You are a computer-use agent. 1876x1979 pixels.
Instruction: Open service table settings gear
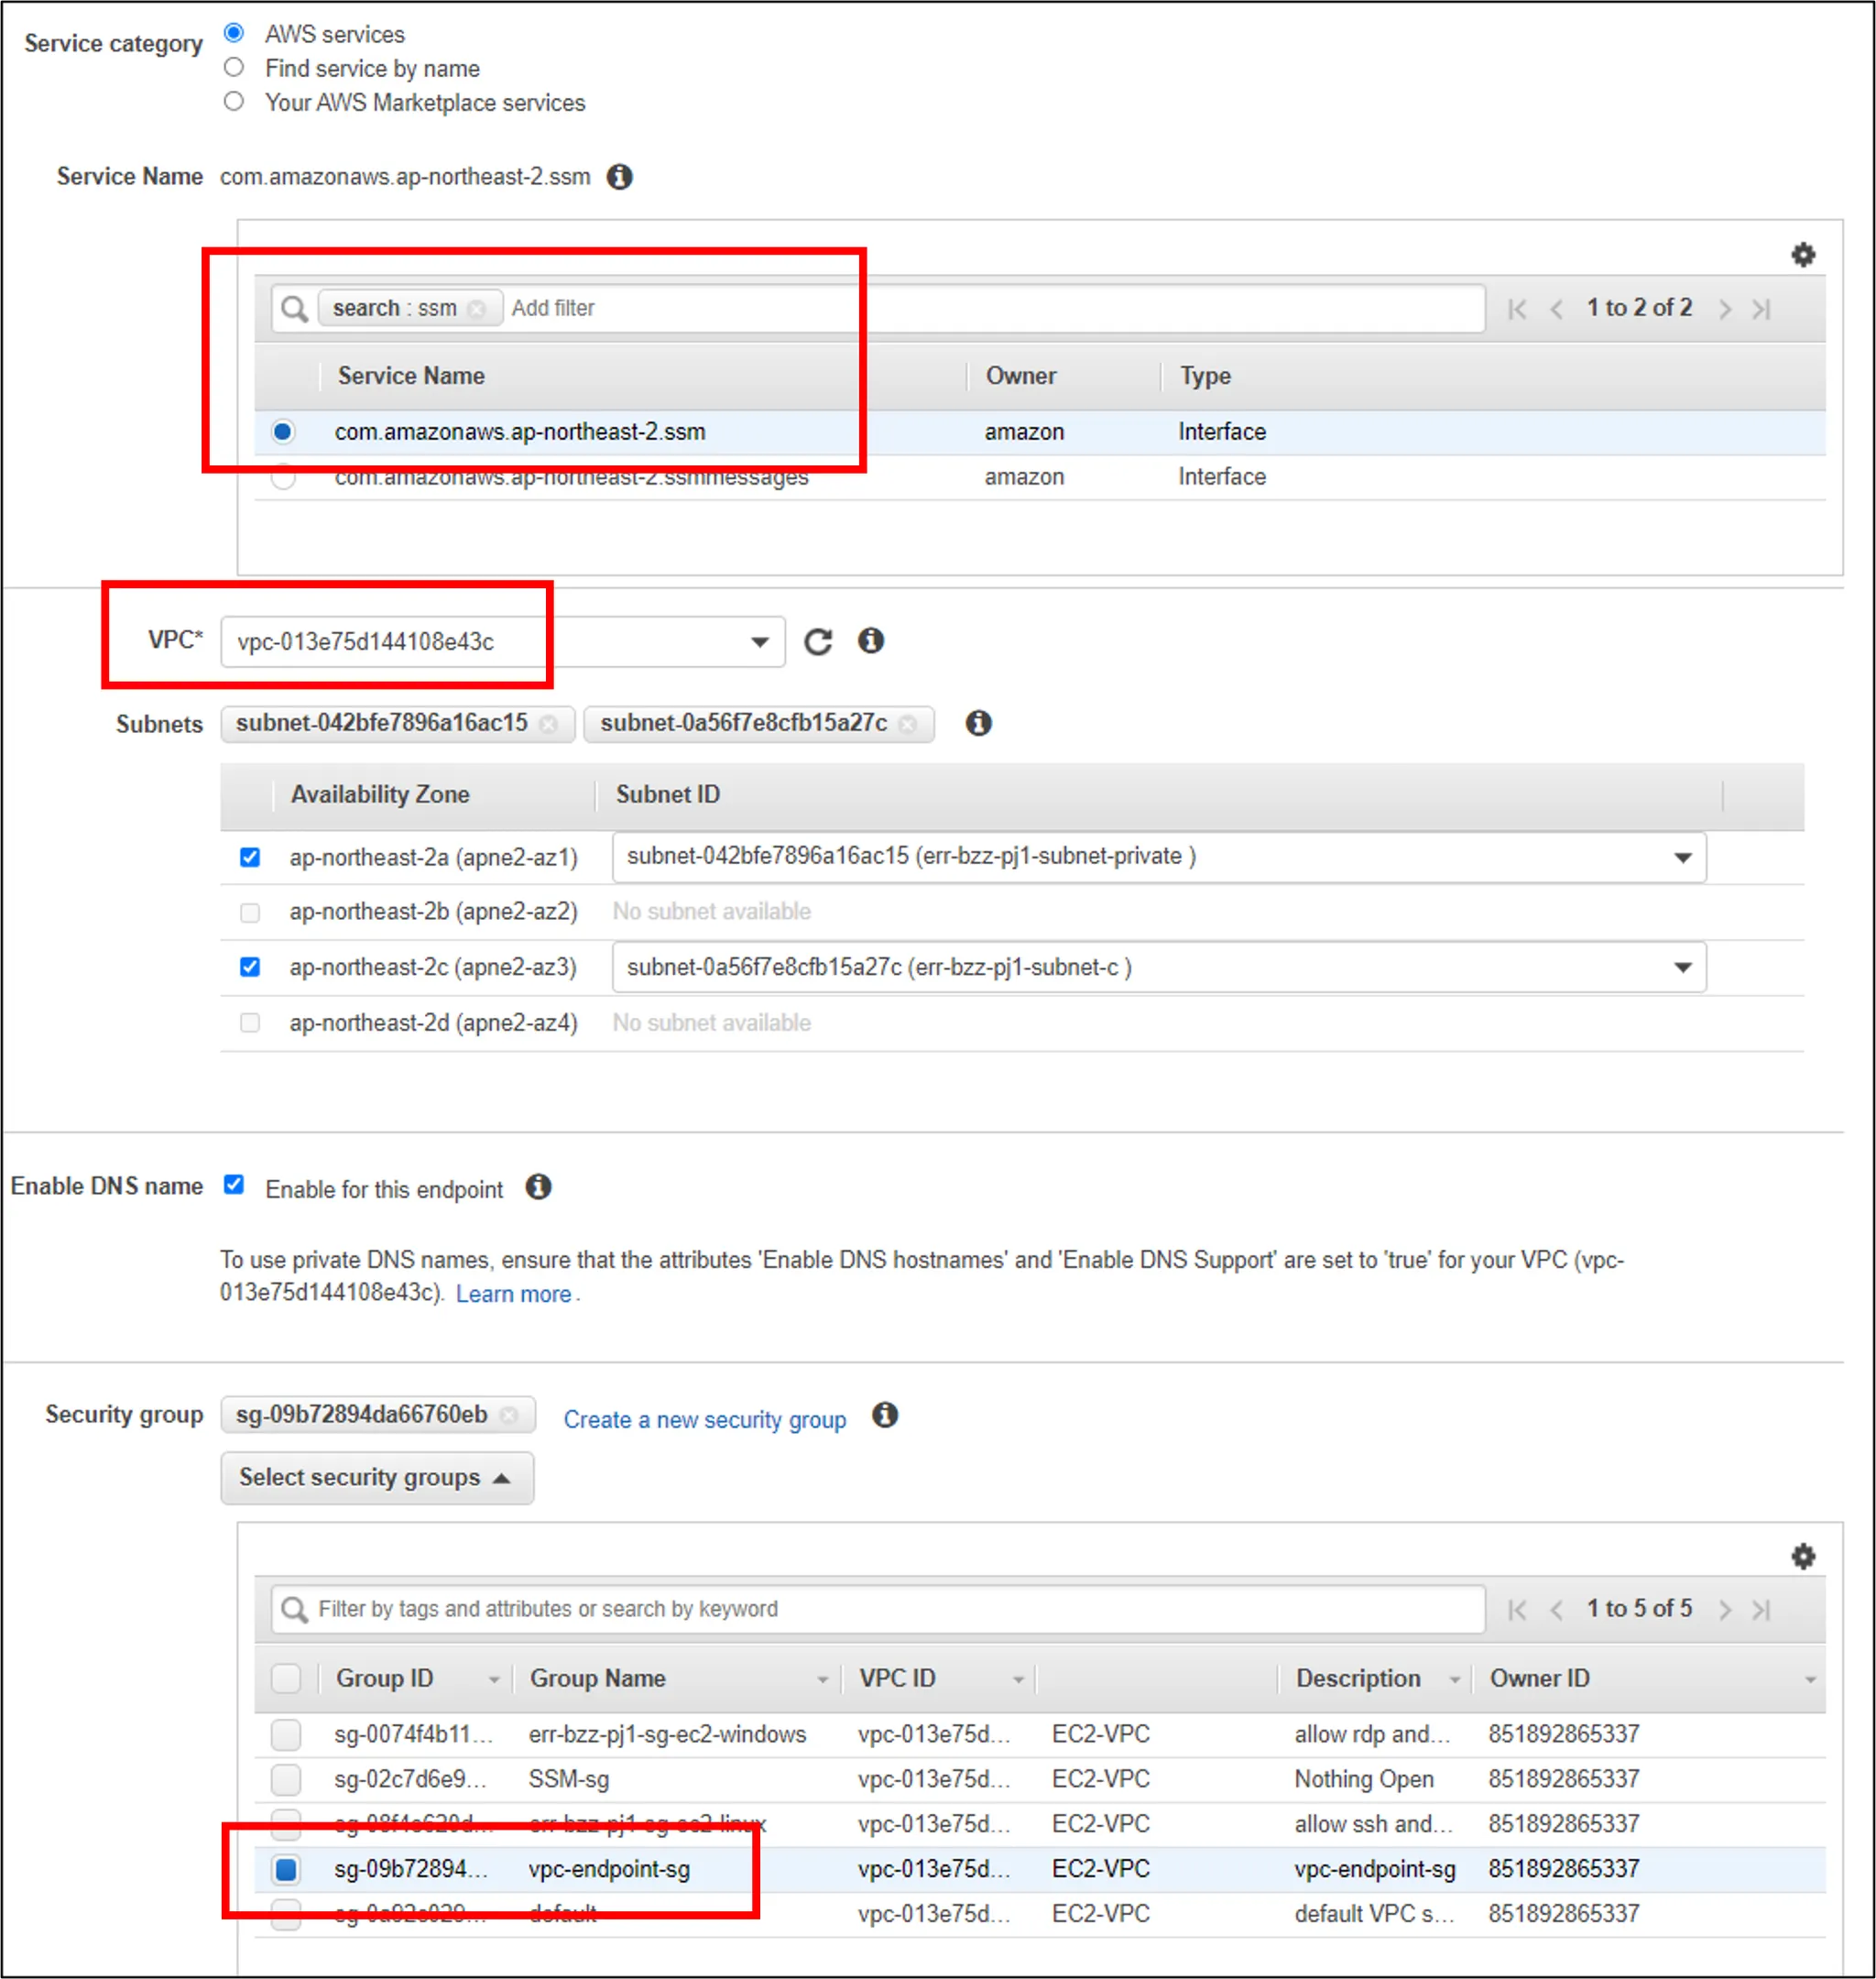[1802, 255]
